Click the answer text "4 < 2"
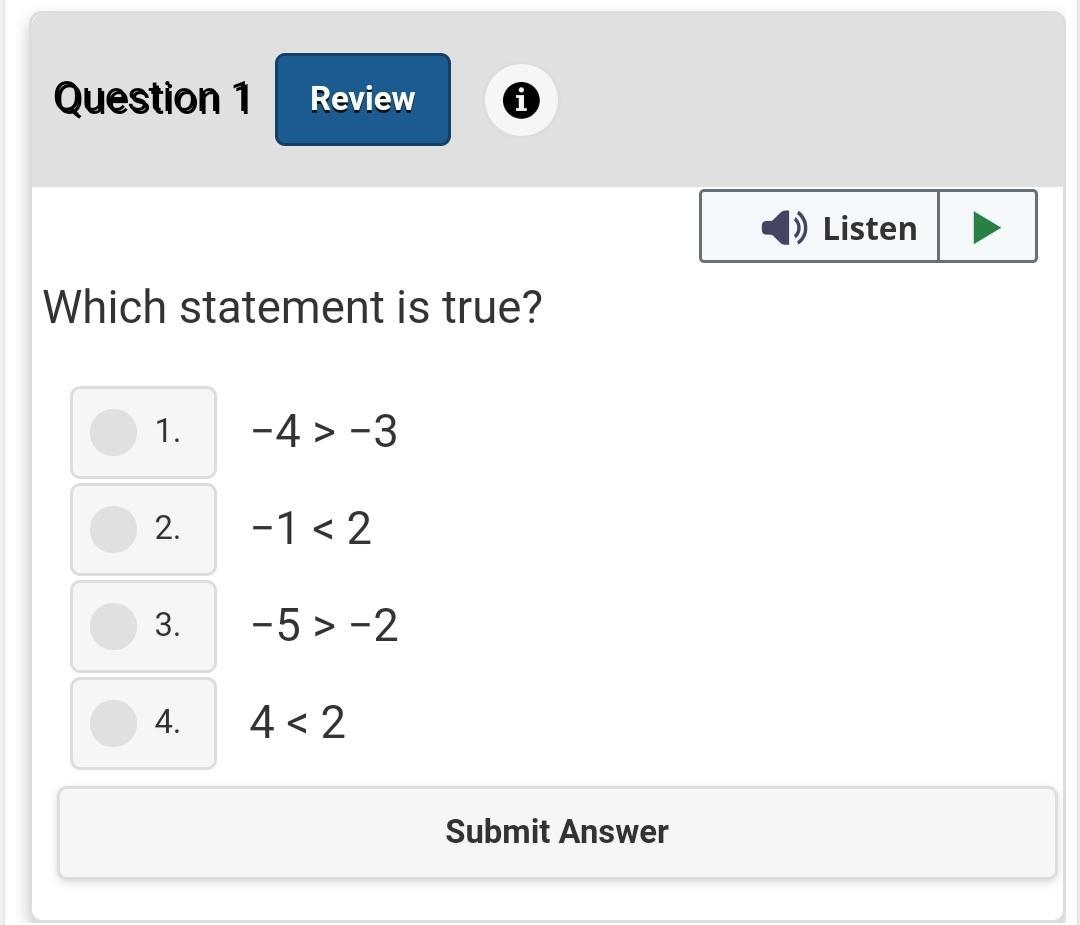The image size is (1080, 925). pos(297,723)
